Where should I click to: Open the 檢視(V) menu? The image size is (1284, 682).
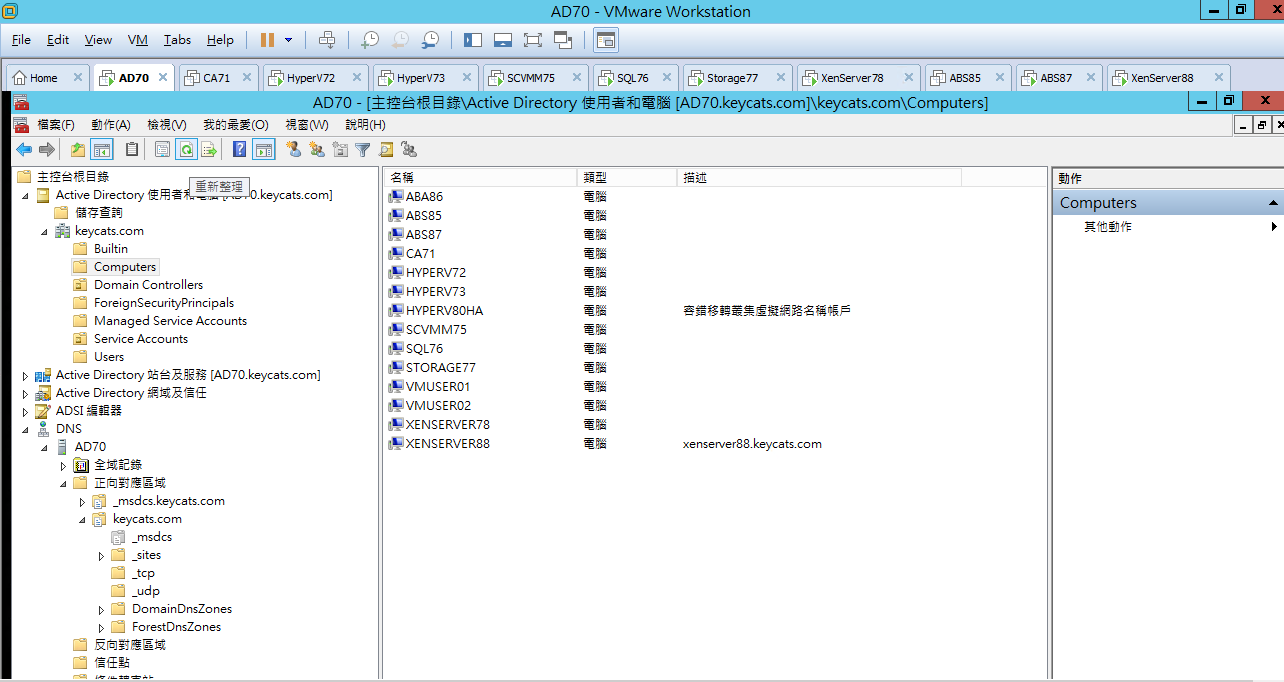(x=167, y=125)
